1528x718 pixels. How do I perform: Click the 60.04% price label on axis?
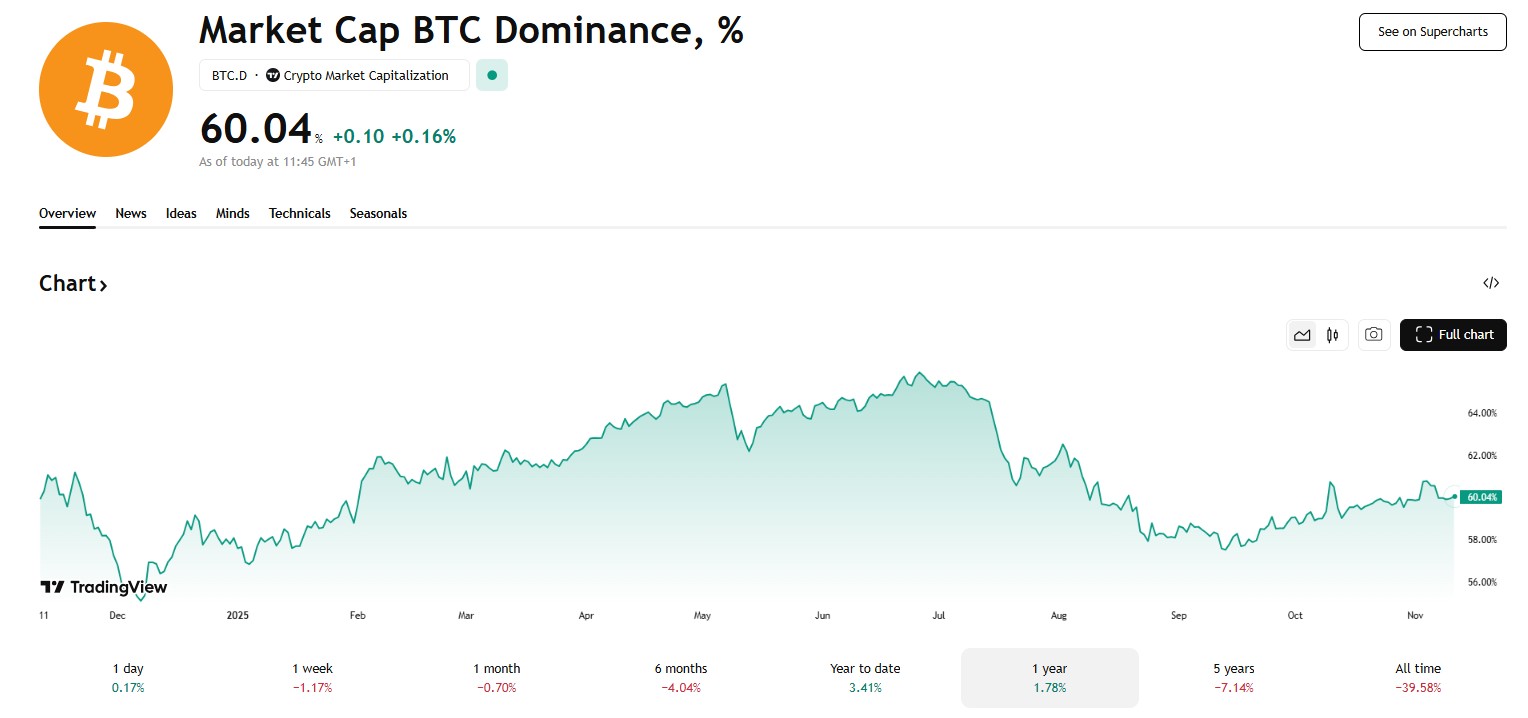click(x=1480, y=497)
